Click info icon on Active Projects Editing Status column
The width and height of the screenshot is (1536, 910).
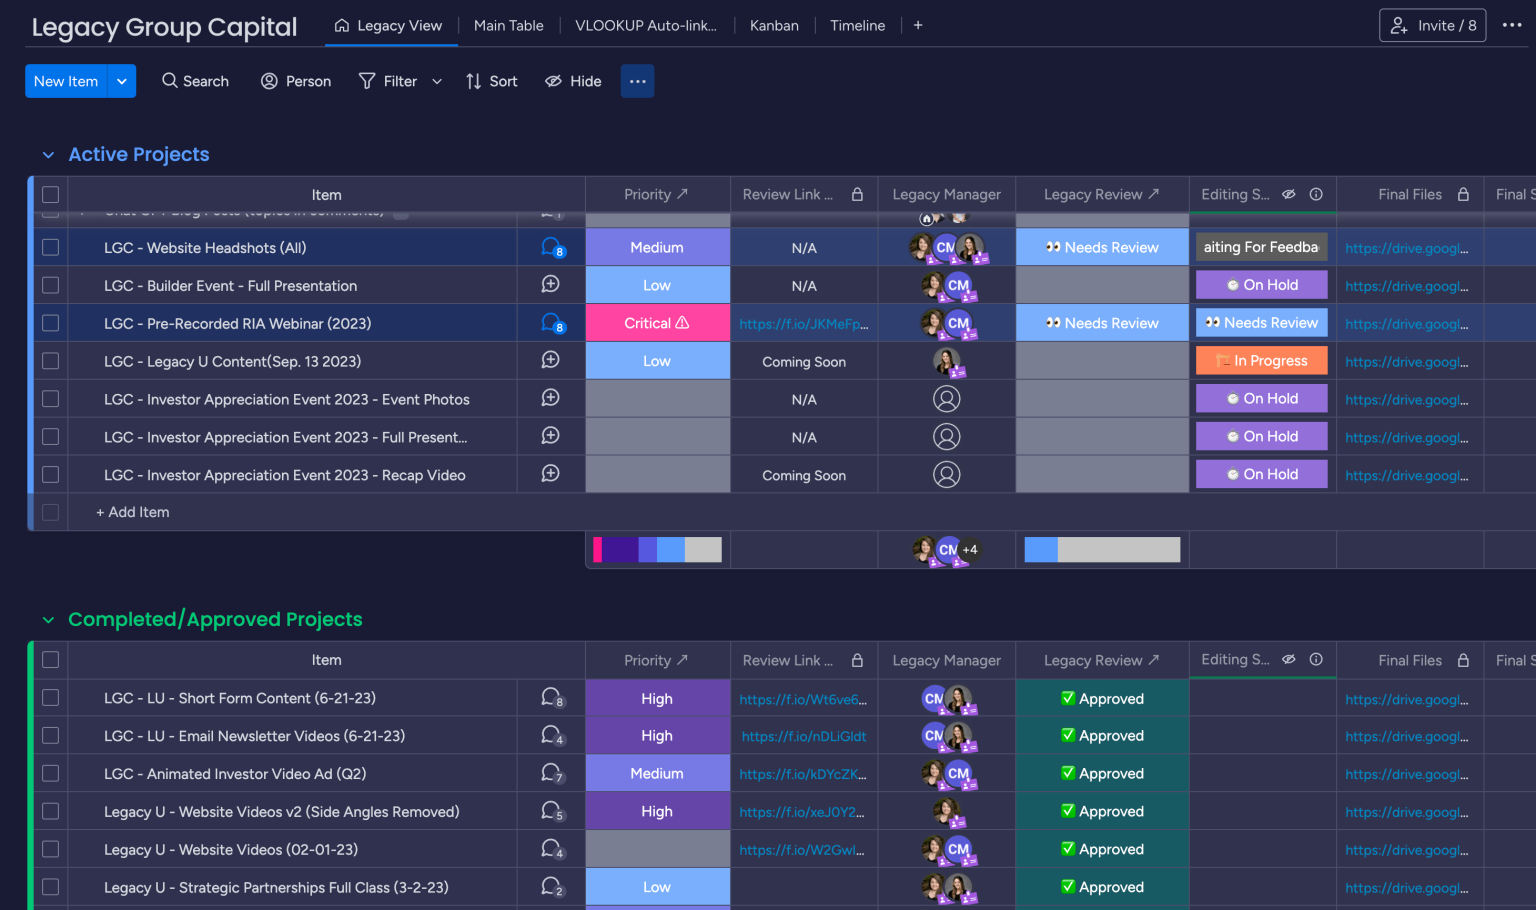pos(1316,194)
